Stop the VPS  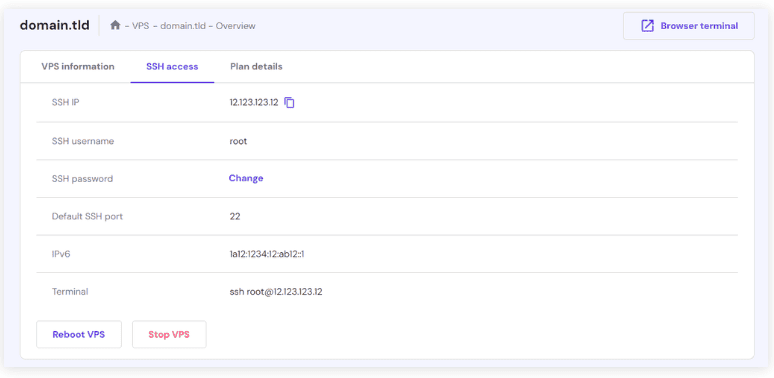pos(169,335)
